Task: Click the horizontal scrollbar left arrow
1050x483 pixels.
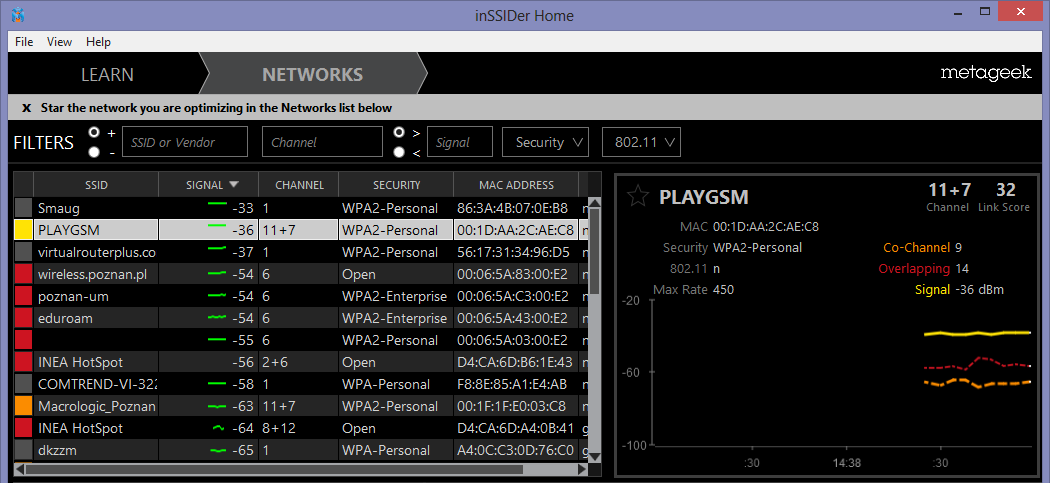Action: [x=19, y=469]
